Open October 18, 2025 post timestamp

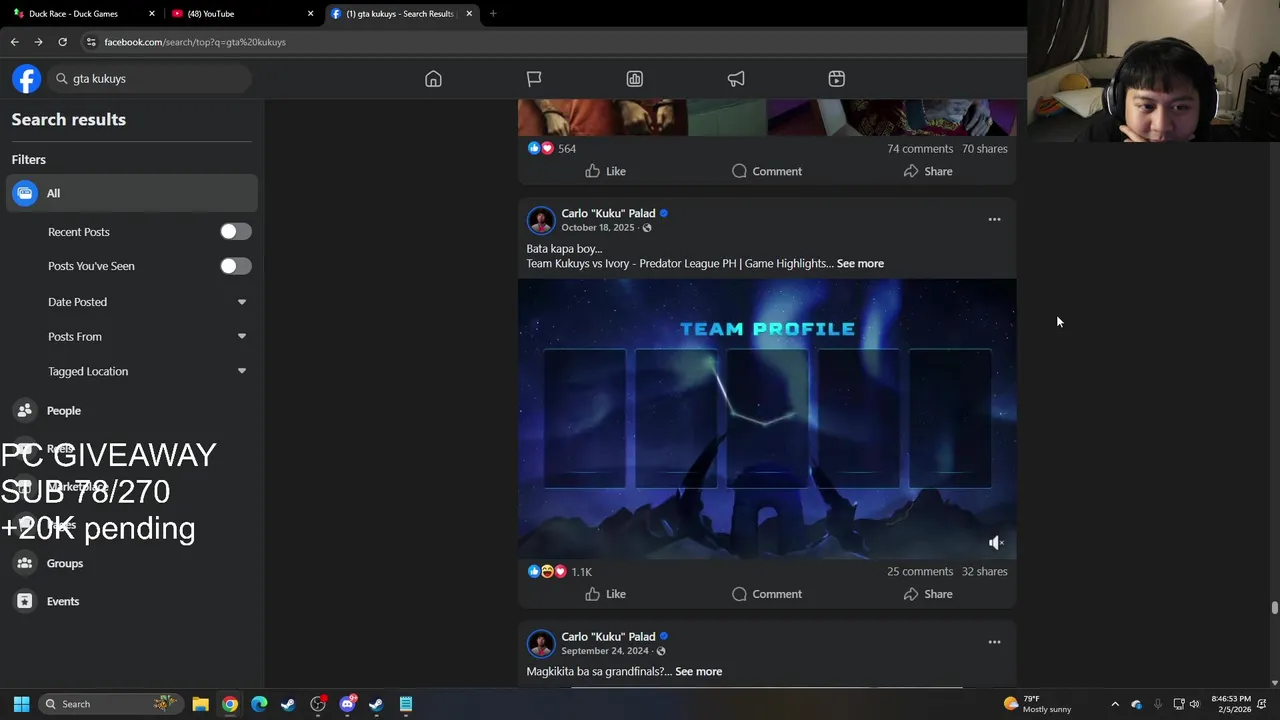point(598,228)
